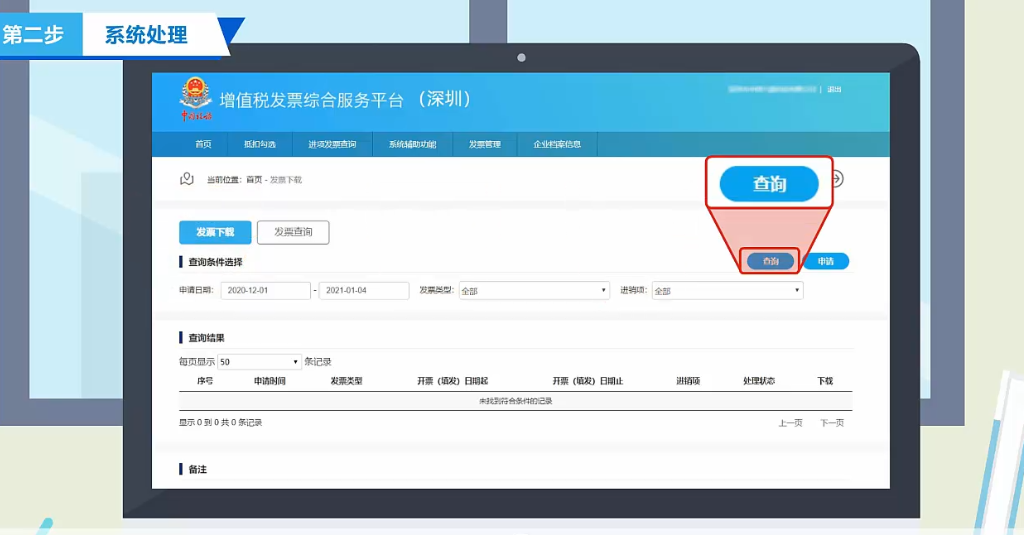Open the 系统辅助功能 navigation menu

413,144
